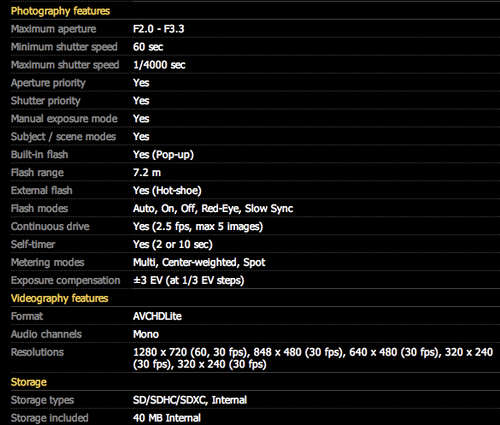Select the Minimum shutter speed row
500x425 pixels.
point(255,47)
